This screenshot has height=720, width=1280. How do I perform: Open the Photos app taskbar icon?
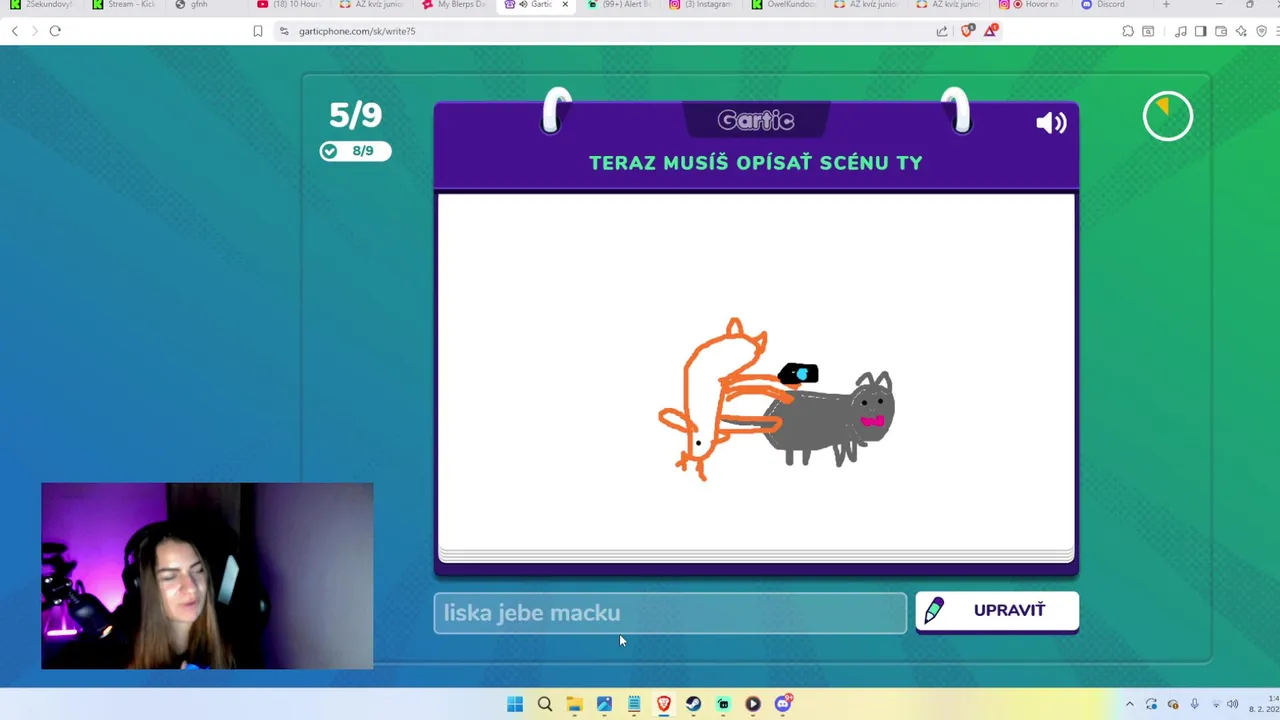604,704
